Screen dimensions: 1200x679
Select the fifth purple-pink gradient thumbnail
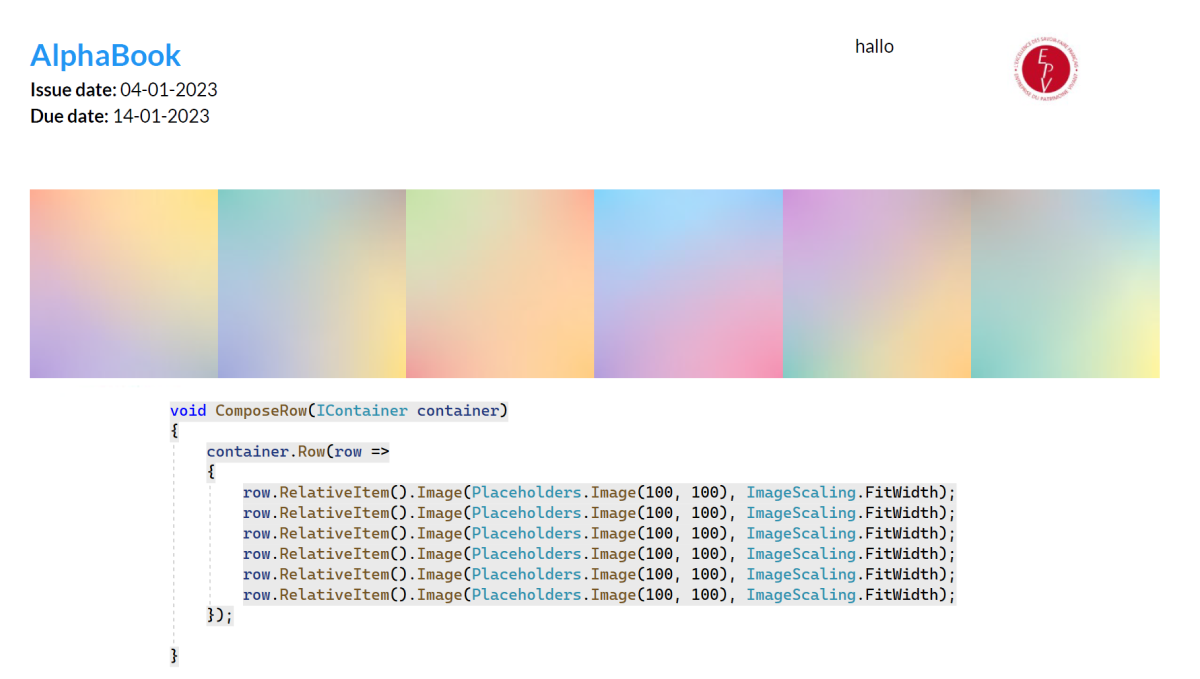(877, 283)
